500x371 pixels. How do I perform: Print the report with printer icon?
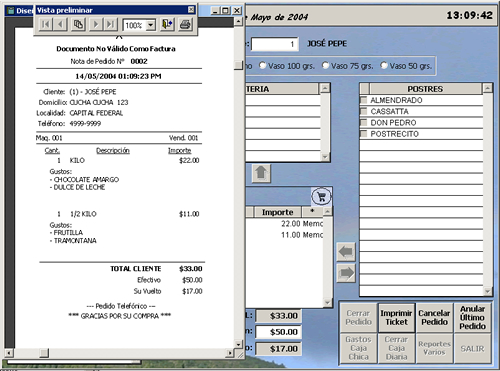click(185, 24)
